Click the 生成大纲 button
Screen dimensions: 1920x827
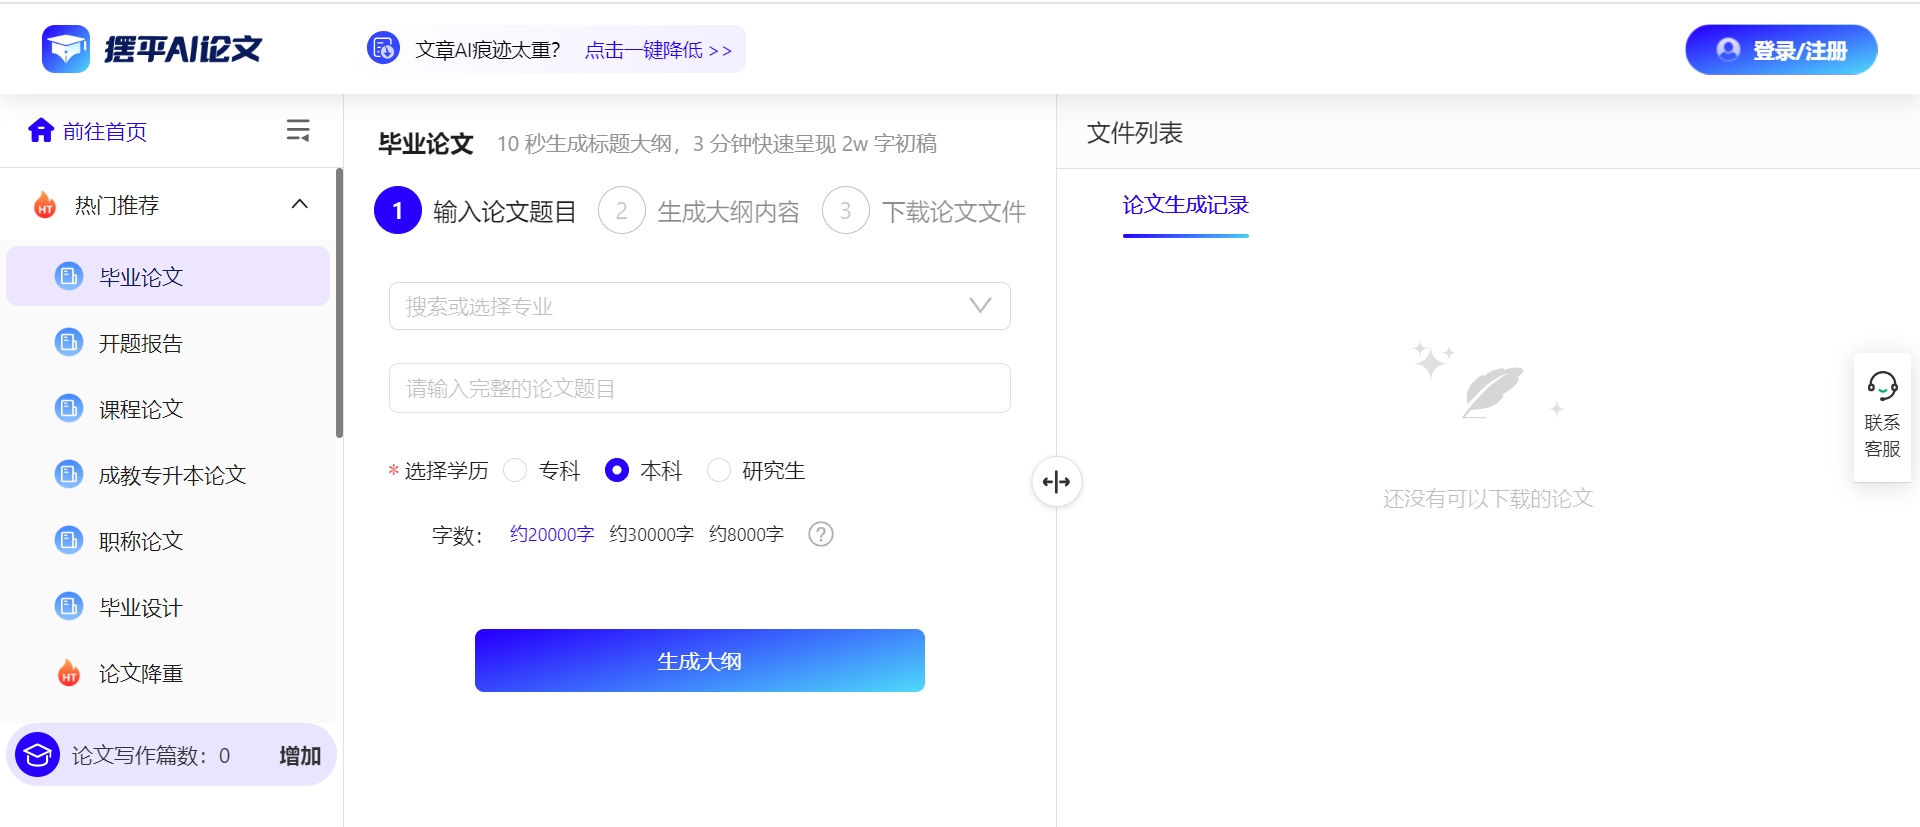(x=700, y=660)
